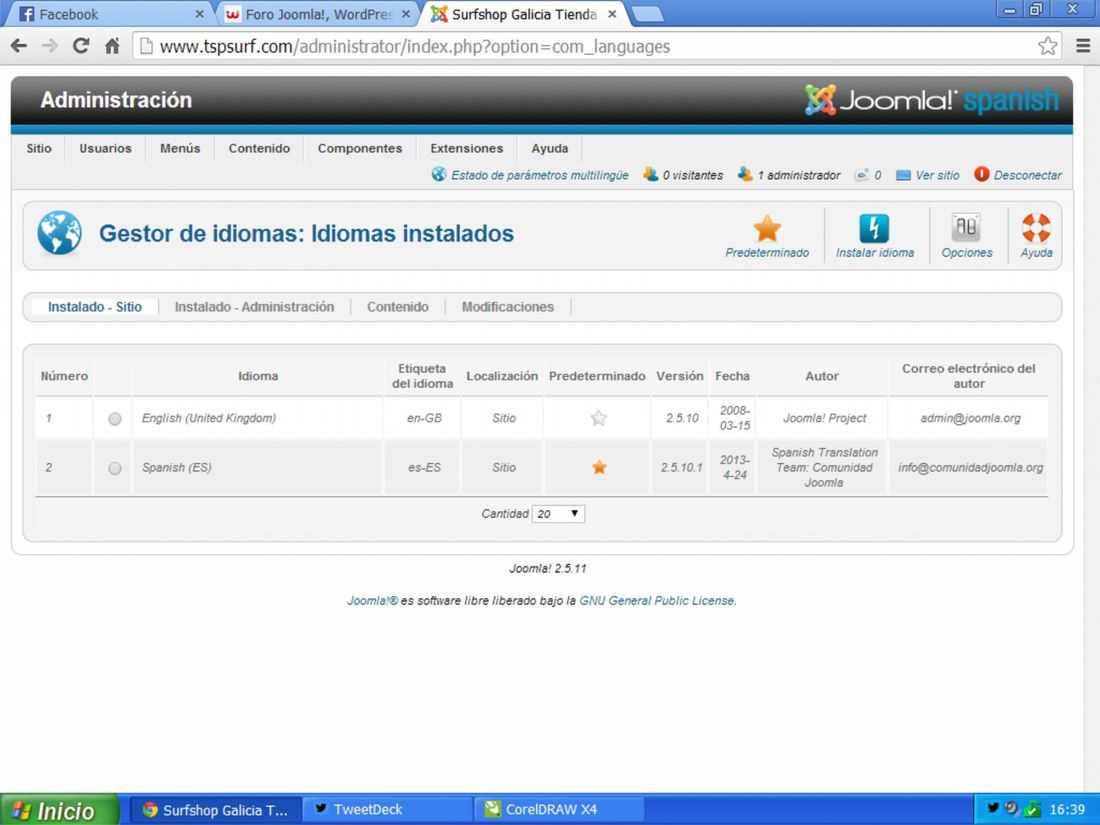Select the Spanish (ES) radio button
This screenshot has height=825, width=1100.
[114, 468]
